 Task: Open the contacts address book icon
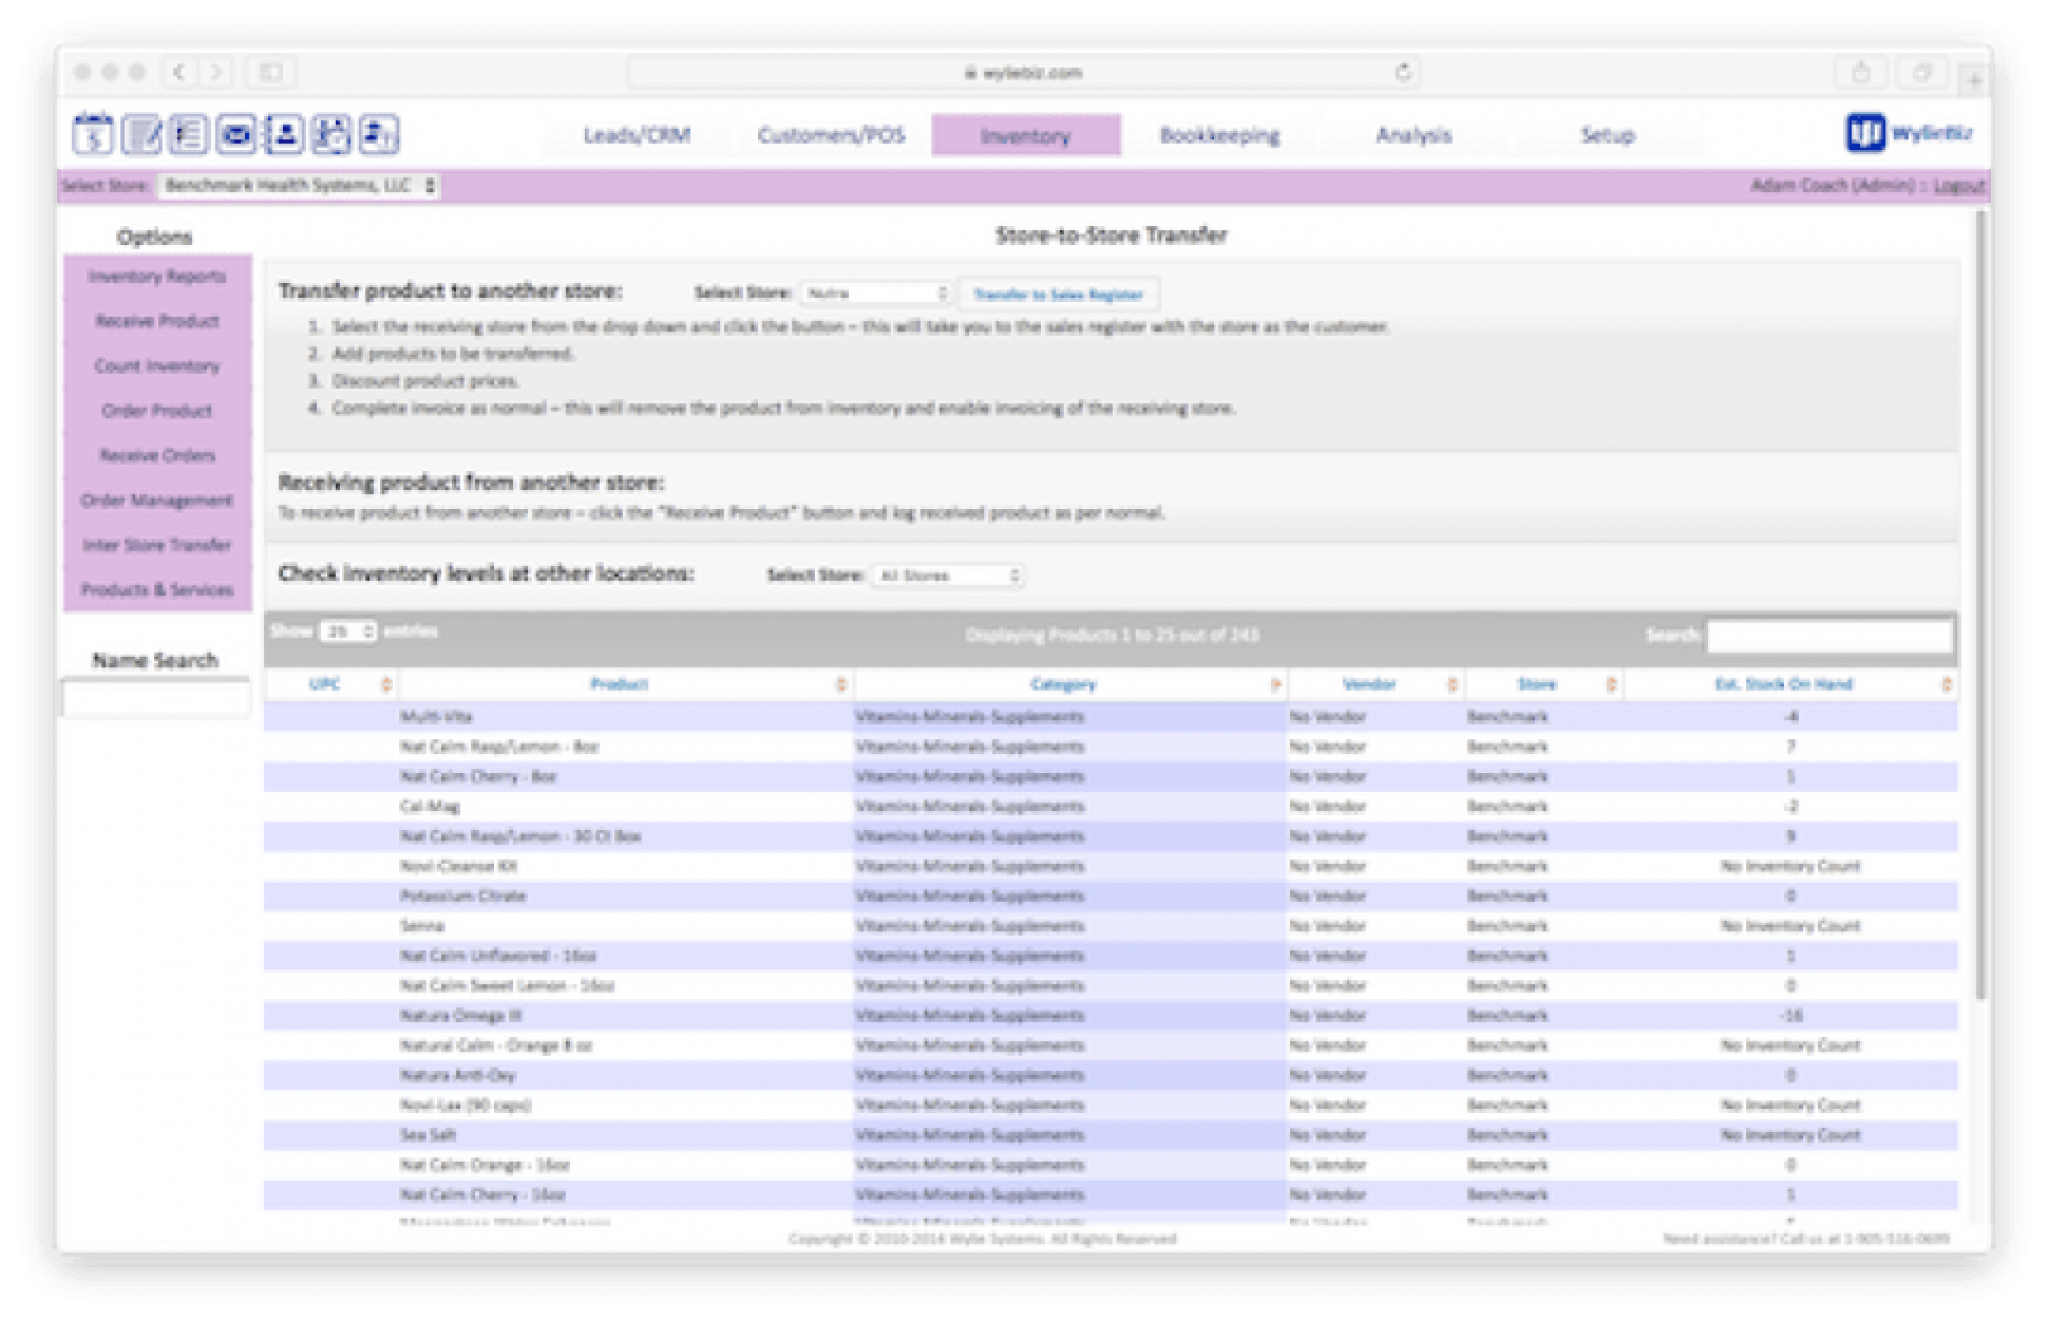pyautogui.click(x=284, y=136)
